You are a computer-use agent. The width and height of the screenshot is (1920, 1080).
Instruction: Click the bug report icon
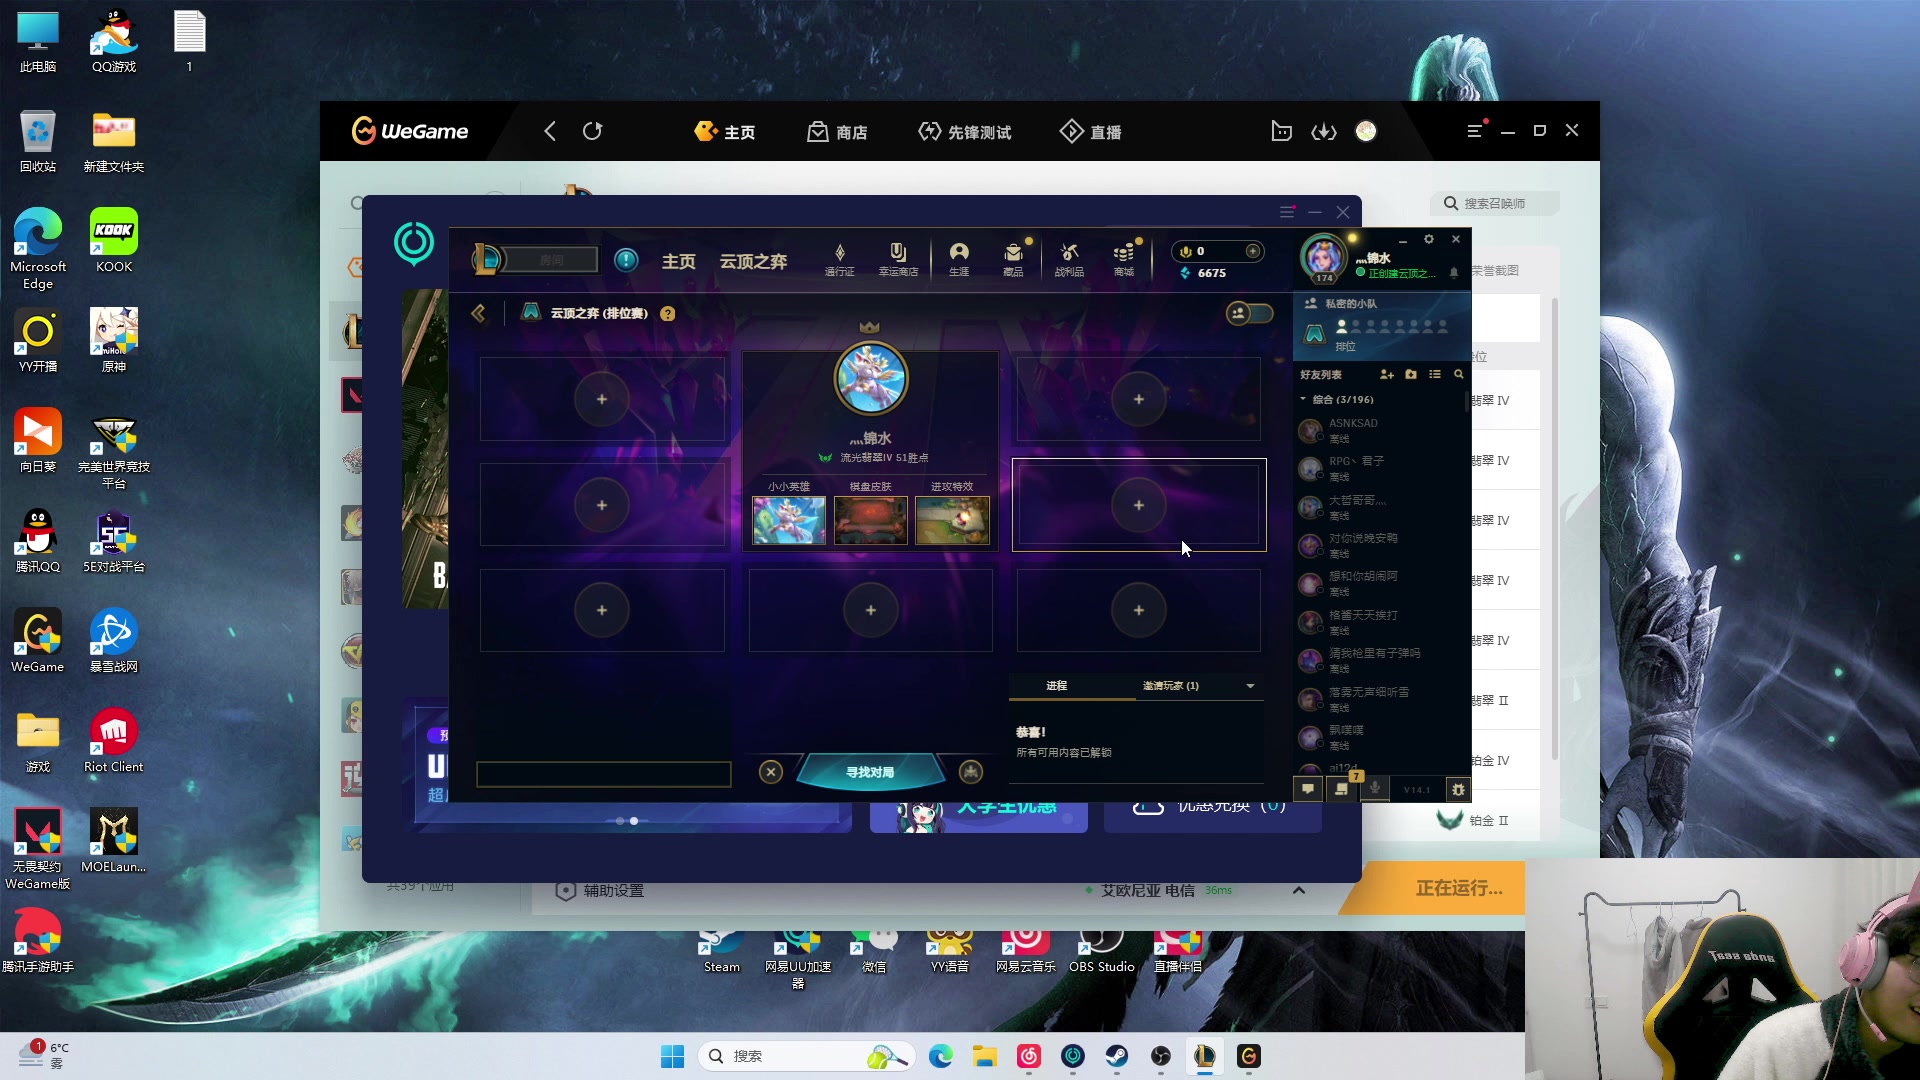[x=1458, y=789]
